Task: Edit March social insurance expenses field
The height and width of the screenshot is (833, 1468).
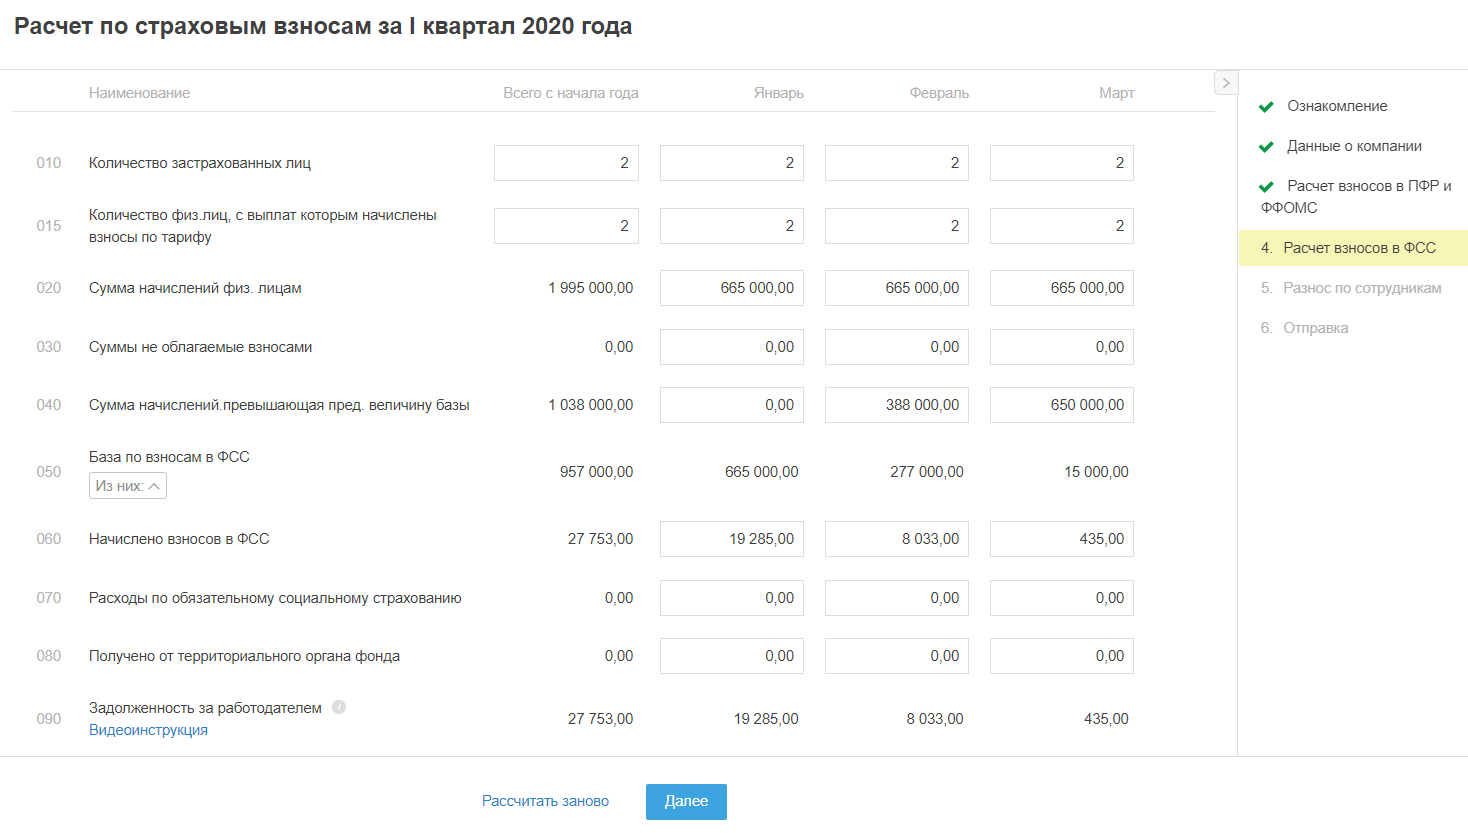Action: click(x=1062, y=598)
